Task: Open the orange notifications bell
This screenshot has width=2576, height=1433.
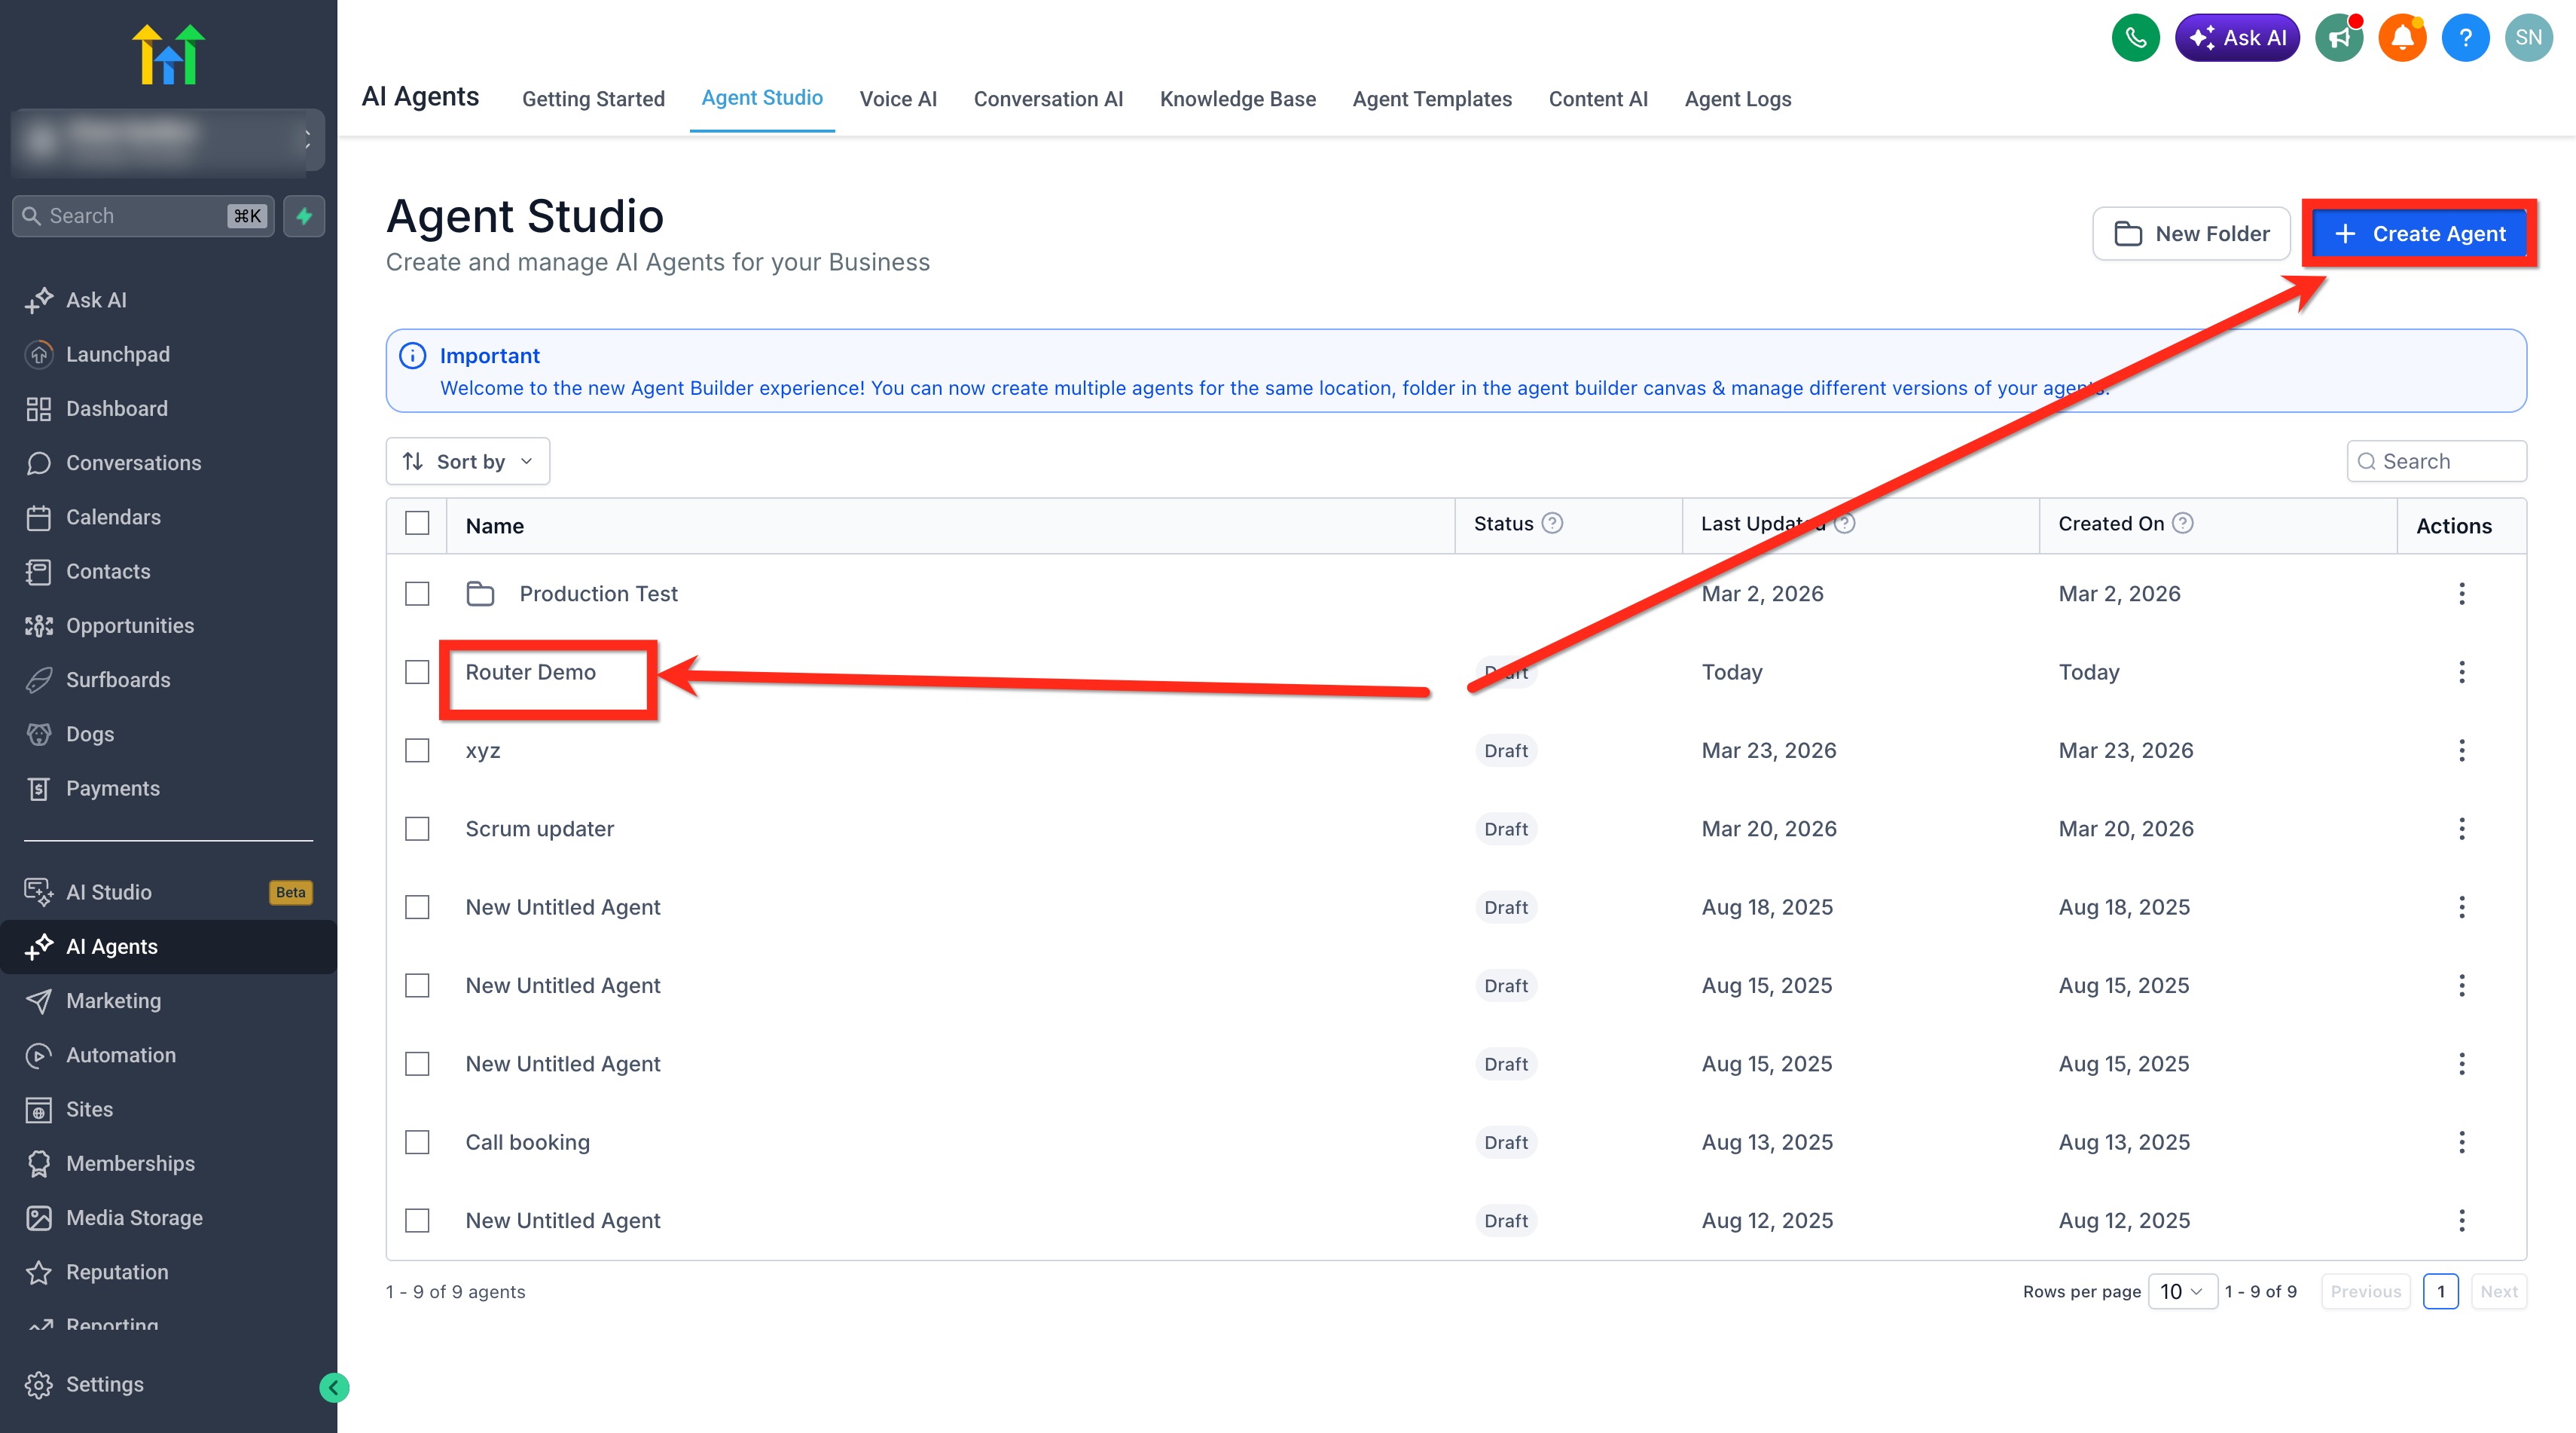Action: pyautogui.click(x=2402, y=38)
